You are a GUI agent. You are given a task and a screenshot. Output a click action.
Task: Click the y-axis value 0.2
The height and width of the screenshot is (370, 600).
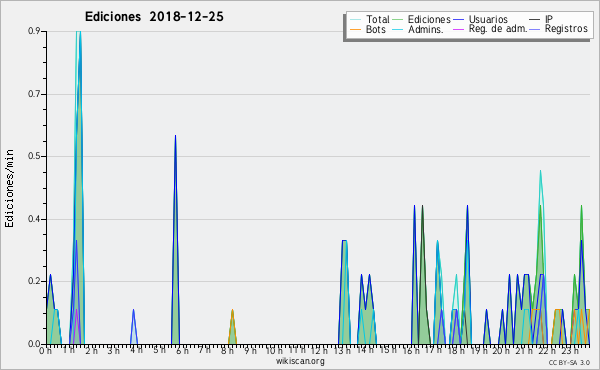(x=34, y=281)
